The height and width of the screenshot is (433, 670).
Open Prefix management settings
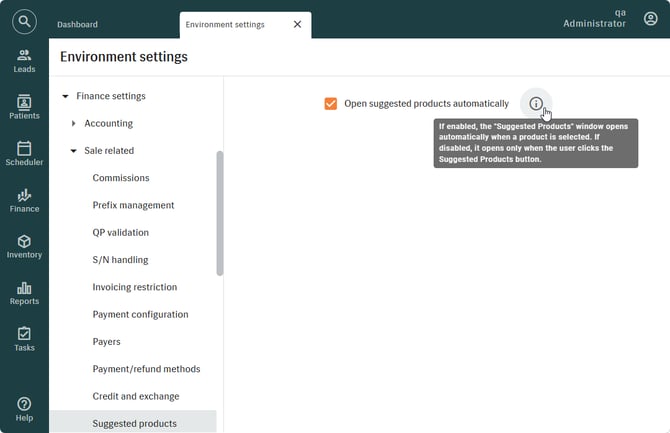tap(133, 205)
